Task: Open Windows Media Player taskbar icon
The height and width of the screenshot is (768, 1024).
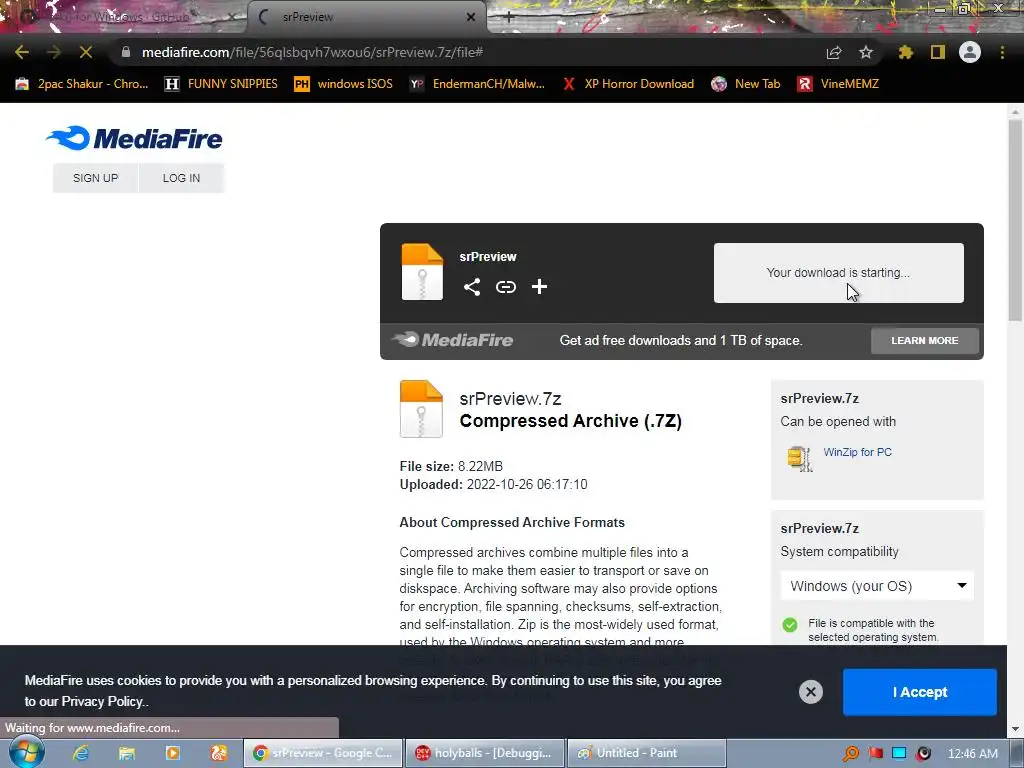Action: pos(173,754)
